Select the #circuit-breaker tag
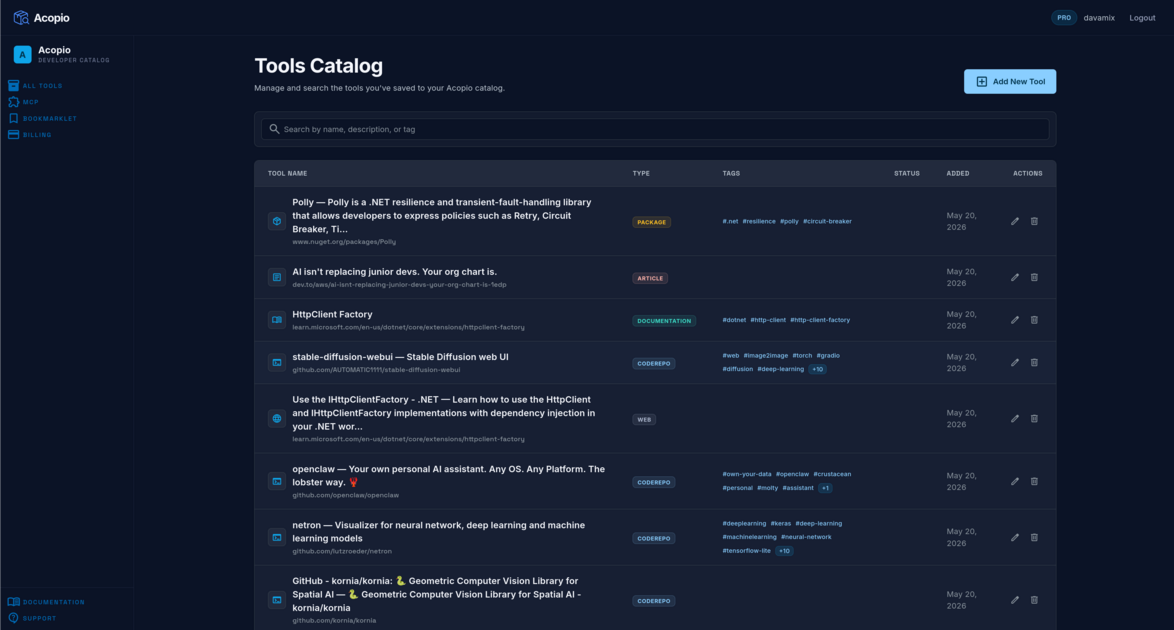This screenshot has width=1174, height=630. pos(827,221)
